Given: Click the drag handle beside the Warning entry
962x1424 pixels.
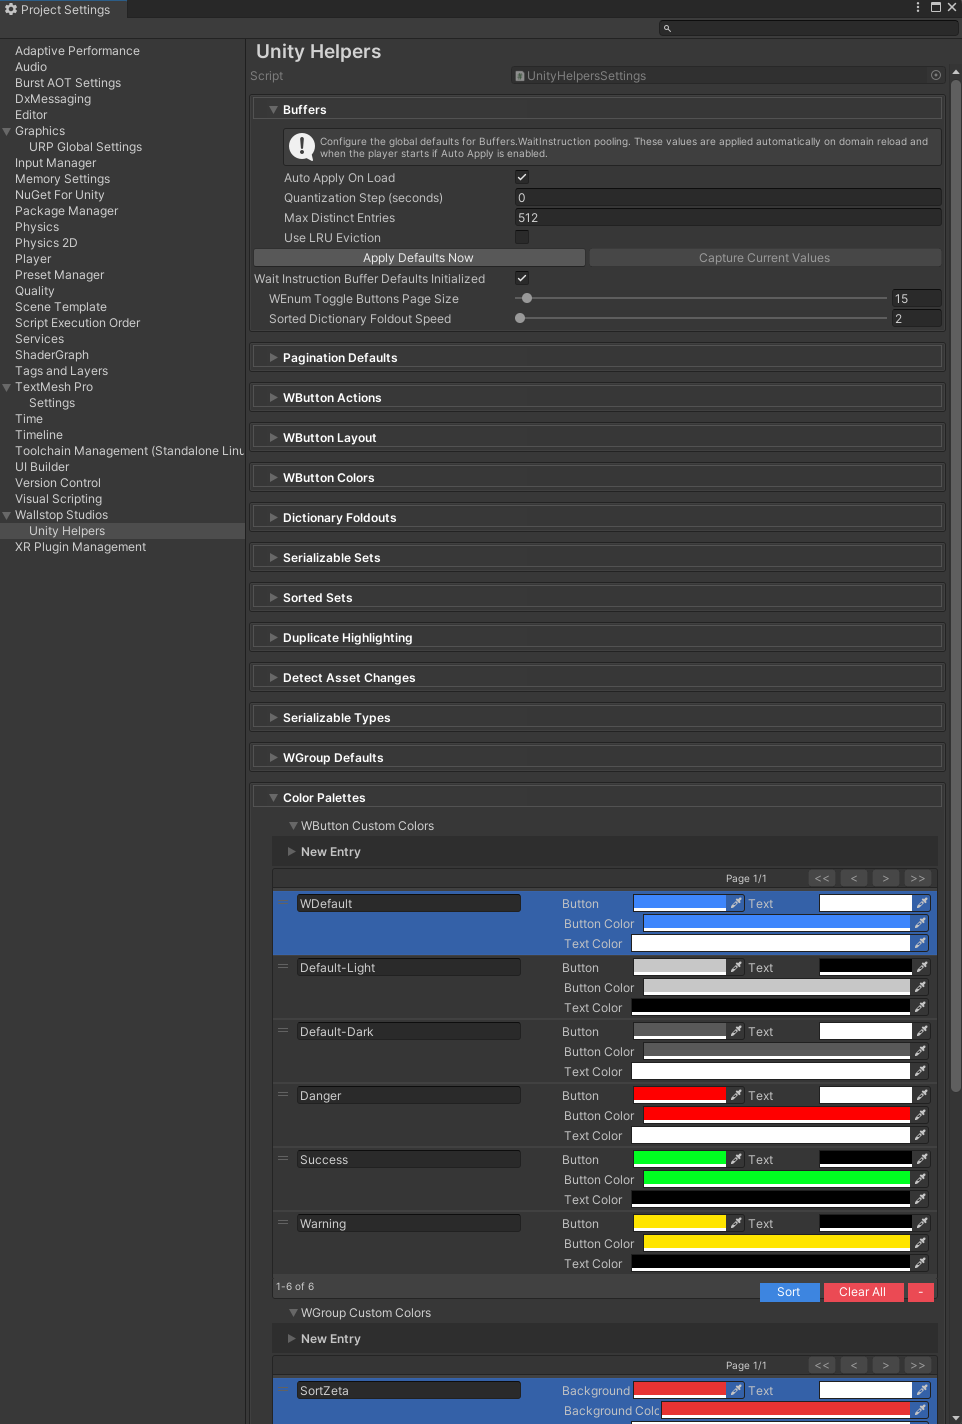Looking at the screenshot, I should [x=283, y=1222].
